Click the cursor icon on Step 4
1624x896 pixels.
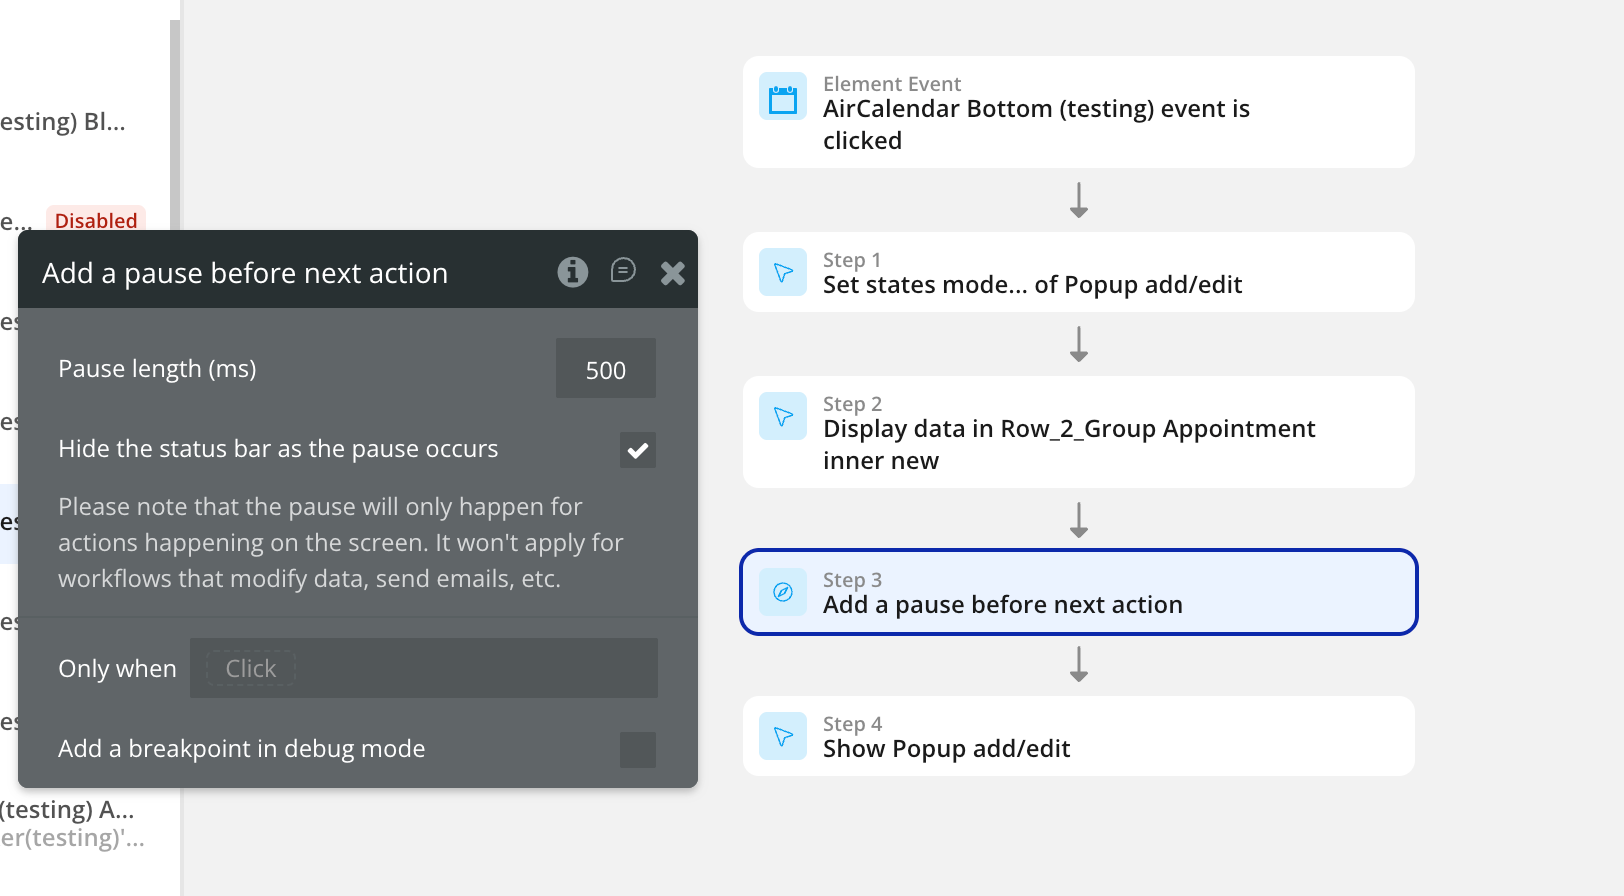[782, 736]
